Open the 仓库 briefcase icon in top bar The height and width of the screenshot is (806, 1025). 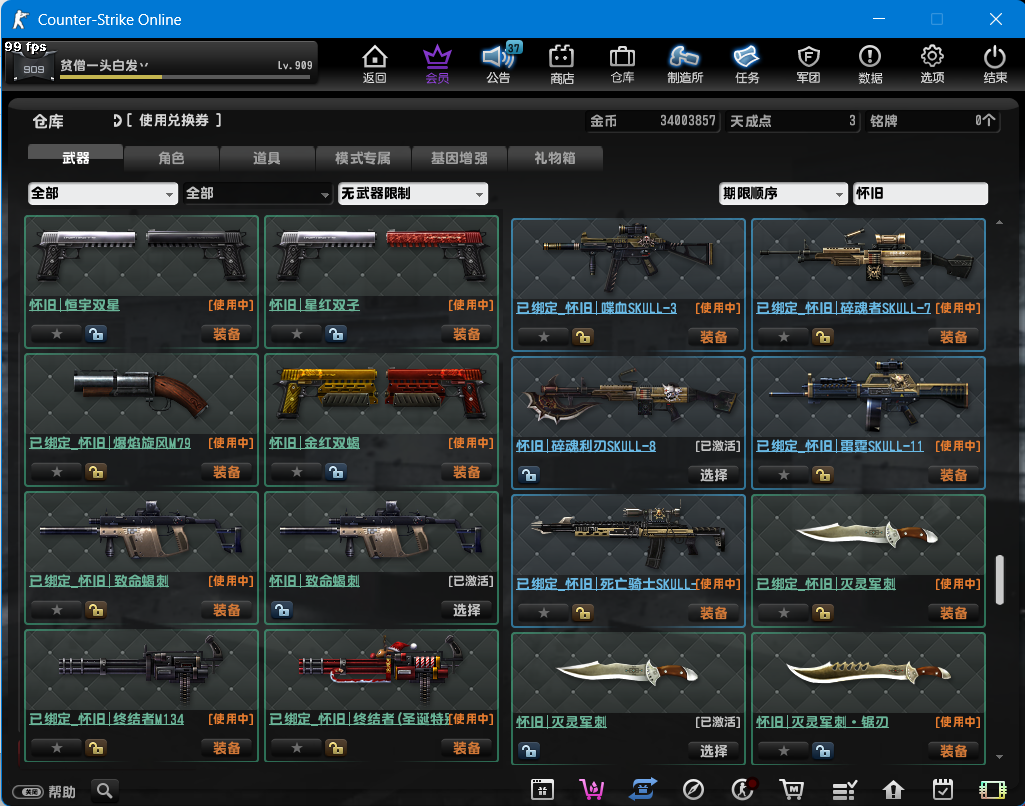(622, 64)
